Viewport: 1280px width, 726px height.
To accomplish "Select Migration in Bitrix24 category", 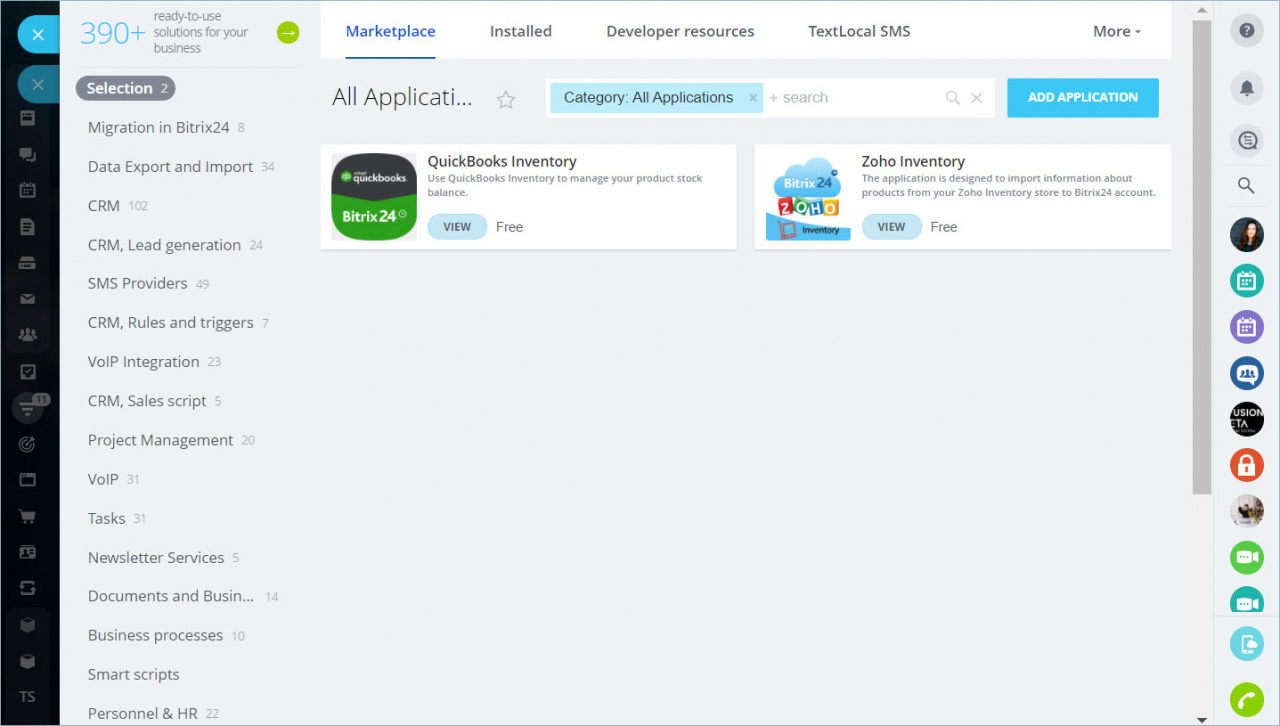I will (x=159, y=128).
